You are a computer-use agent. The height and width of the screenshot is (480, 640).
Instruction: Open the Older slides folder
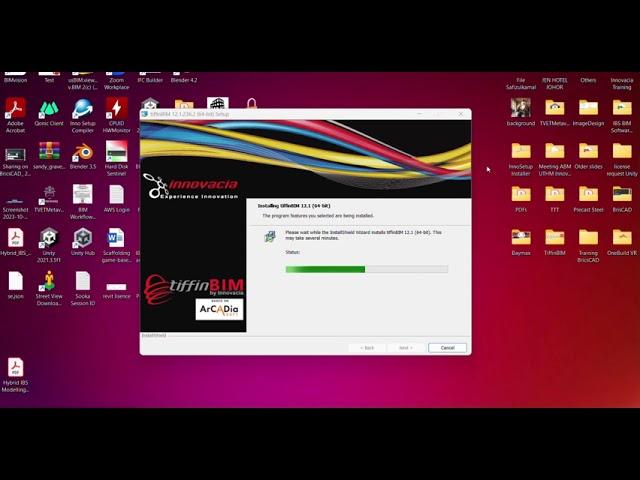[x=588, y=156]
